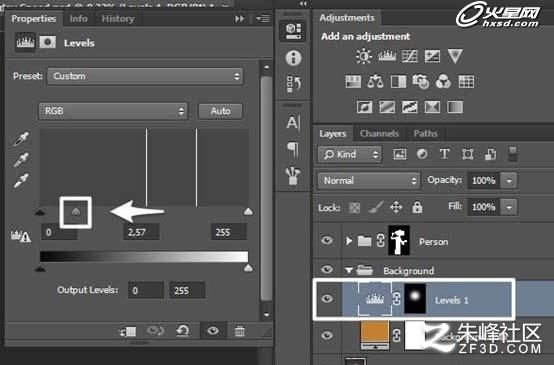Toggle smart object layer filter

(490, 154)
